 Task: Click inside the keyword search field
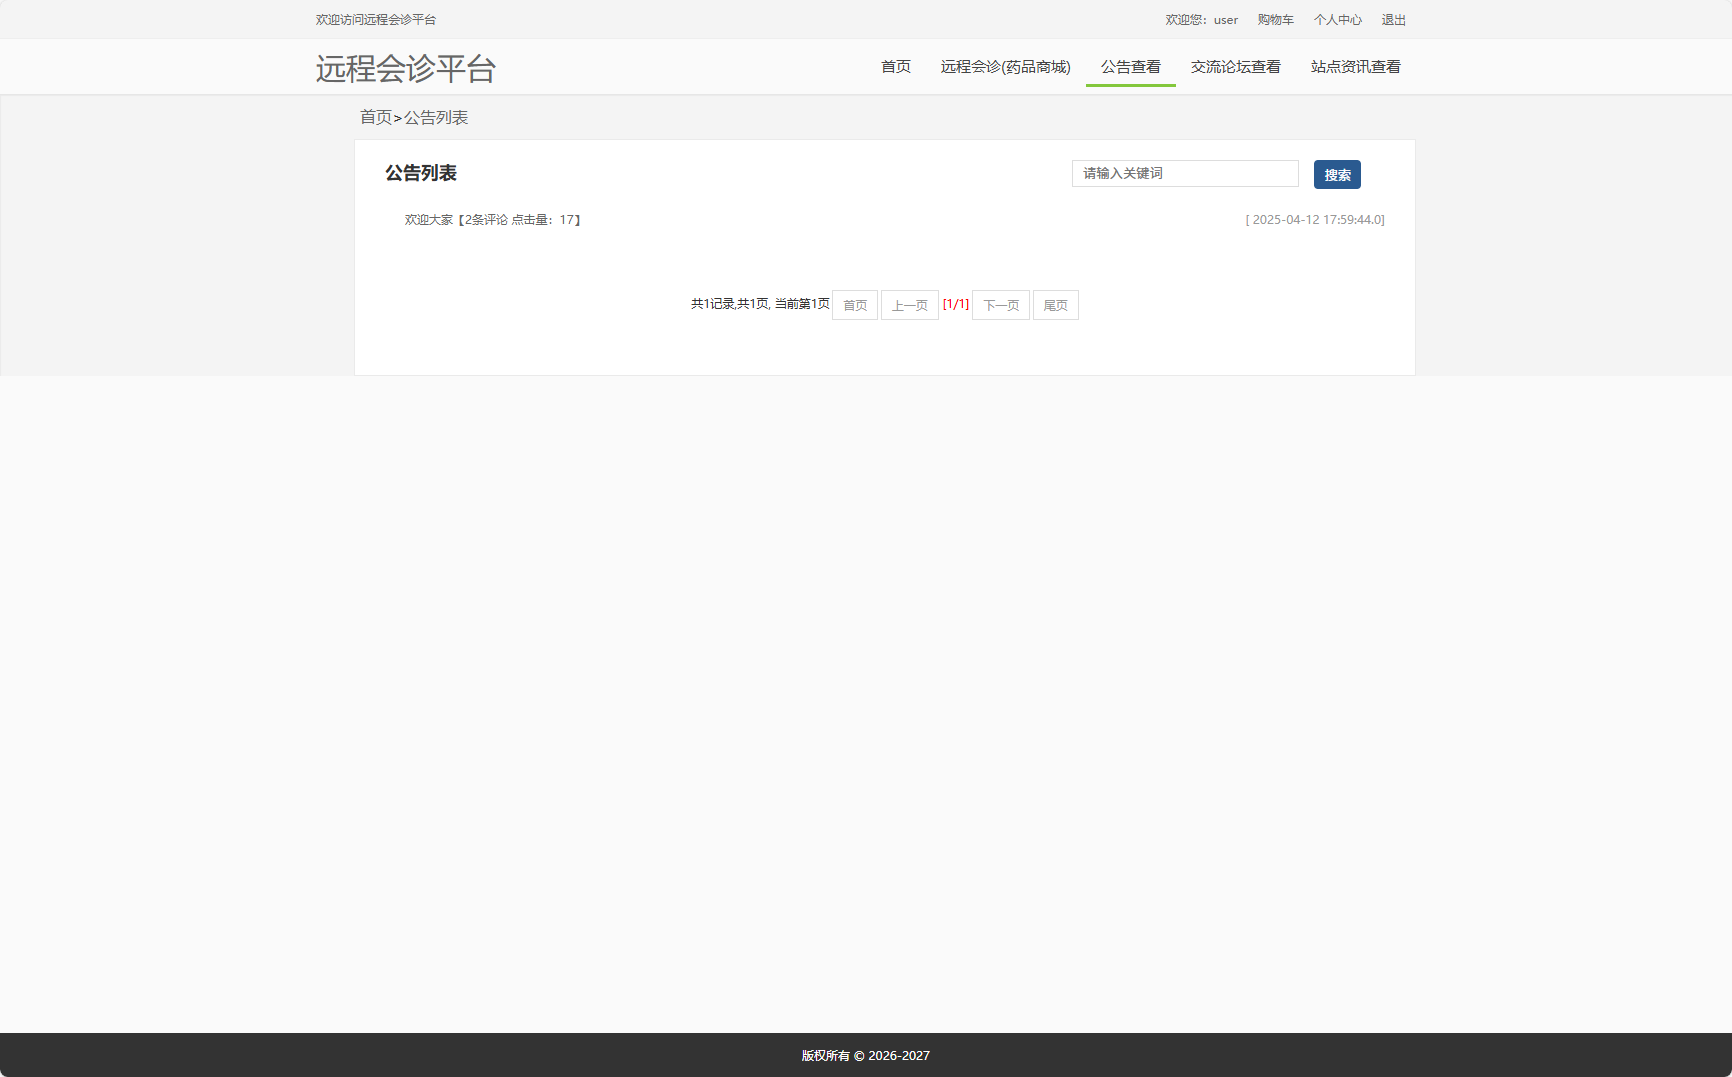tap(1184, 173)
